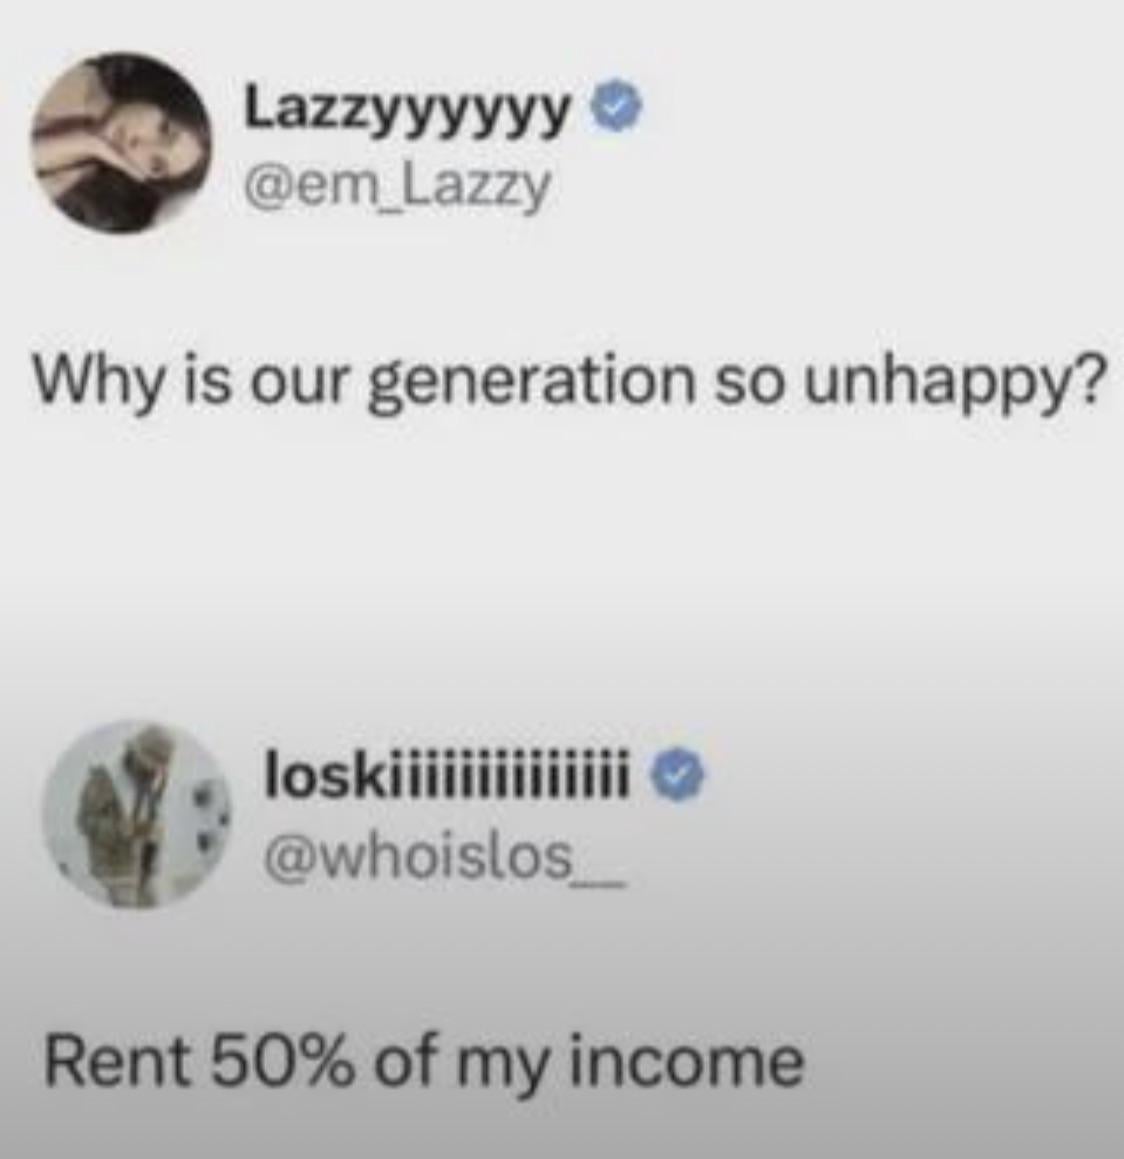Click the @ symbol in @em_Lazzy
Screen dimensions: 1124x1159
click(268, 186)
